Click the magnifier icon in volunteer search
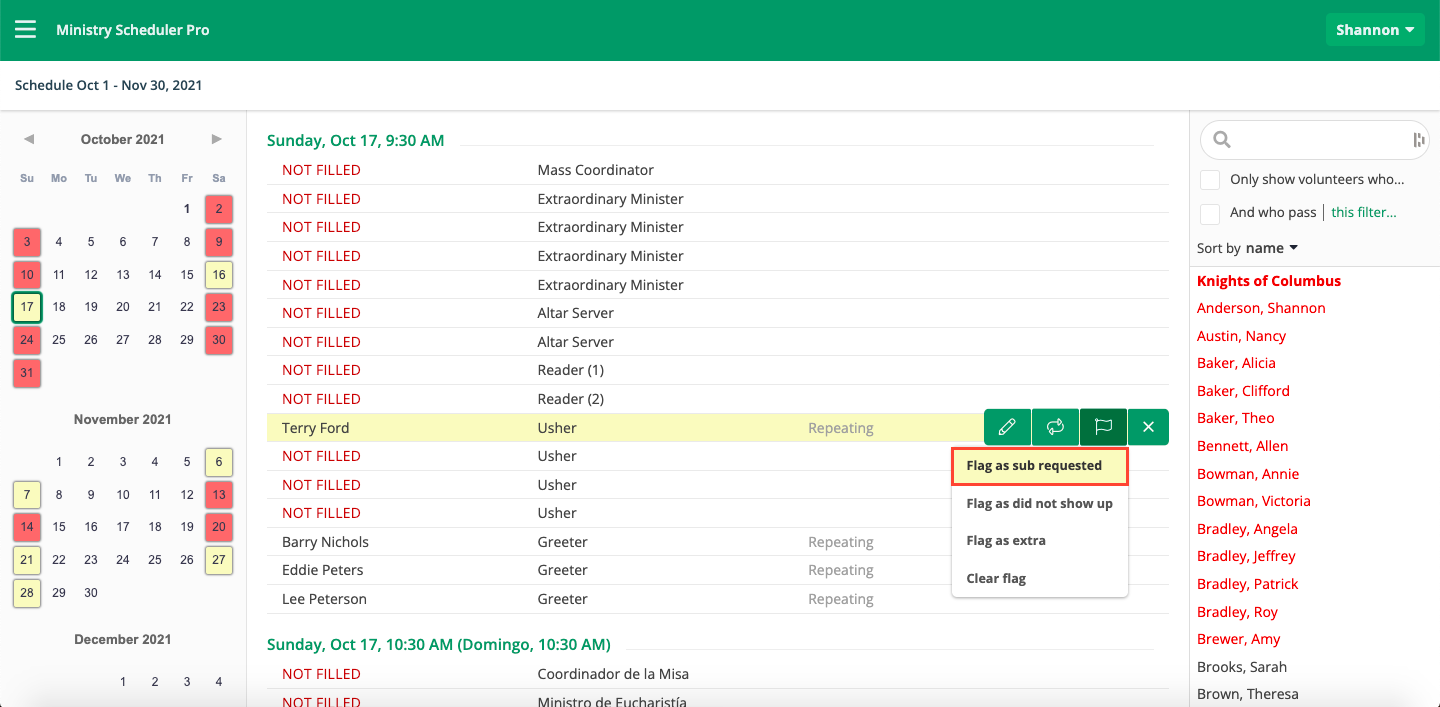The width and height of the screenshot is (1440, 707). [x=1221, y=140]
